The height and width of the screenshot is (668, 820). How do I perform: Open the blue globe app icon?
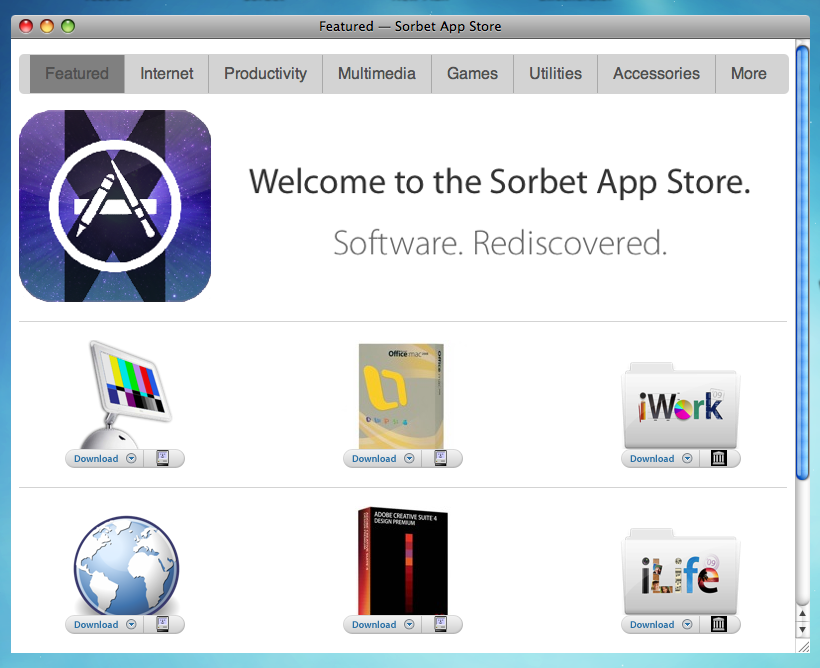(126, 565)
